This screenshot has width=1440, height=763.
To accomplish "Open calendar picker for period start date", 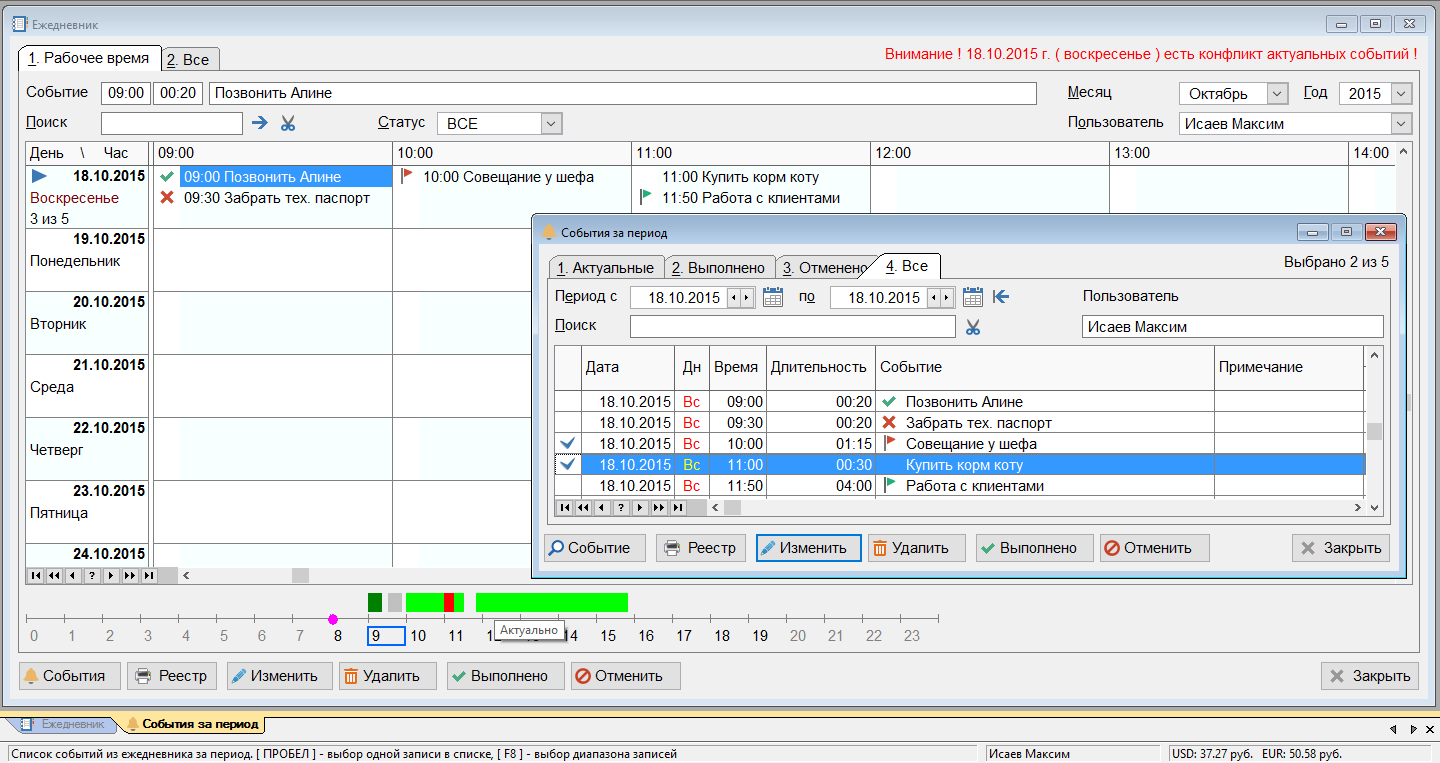I will tap(772, 297).
